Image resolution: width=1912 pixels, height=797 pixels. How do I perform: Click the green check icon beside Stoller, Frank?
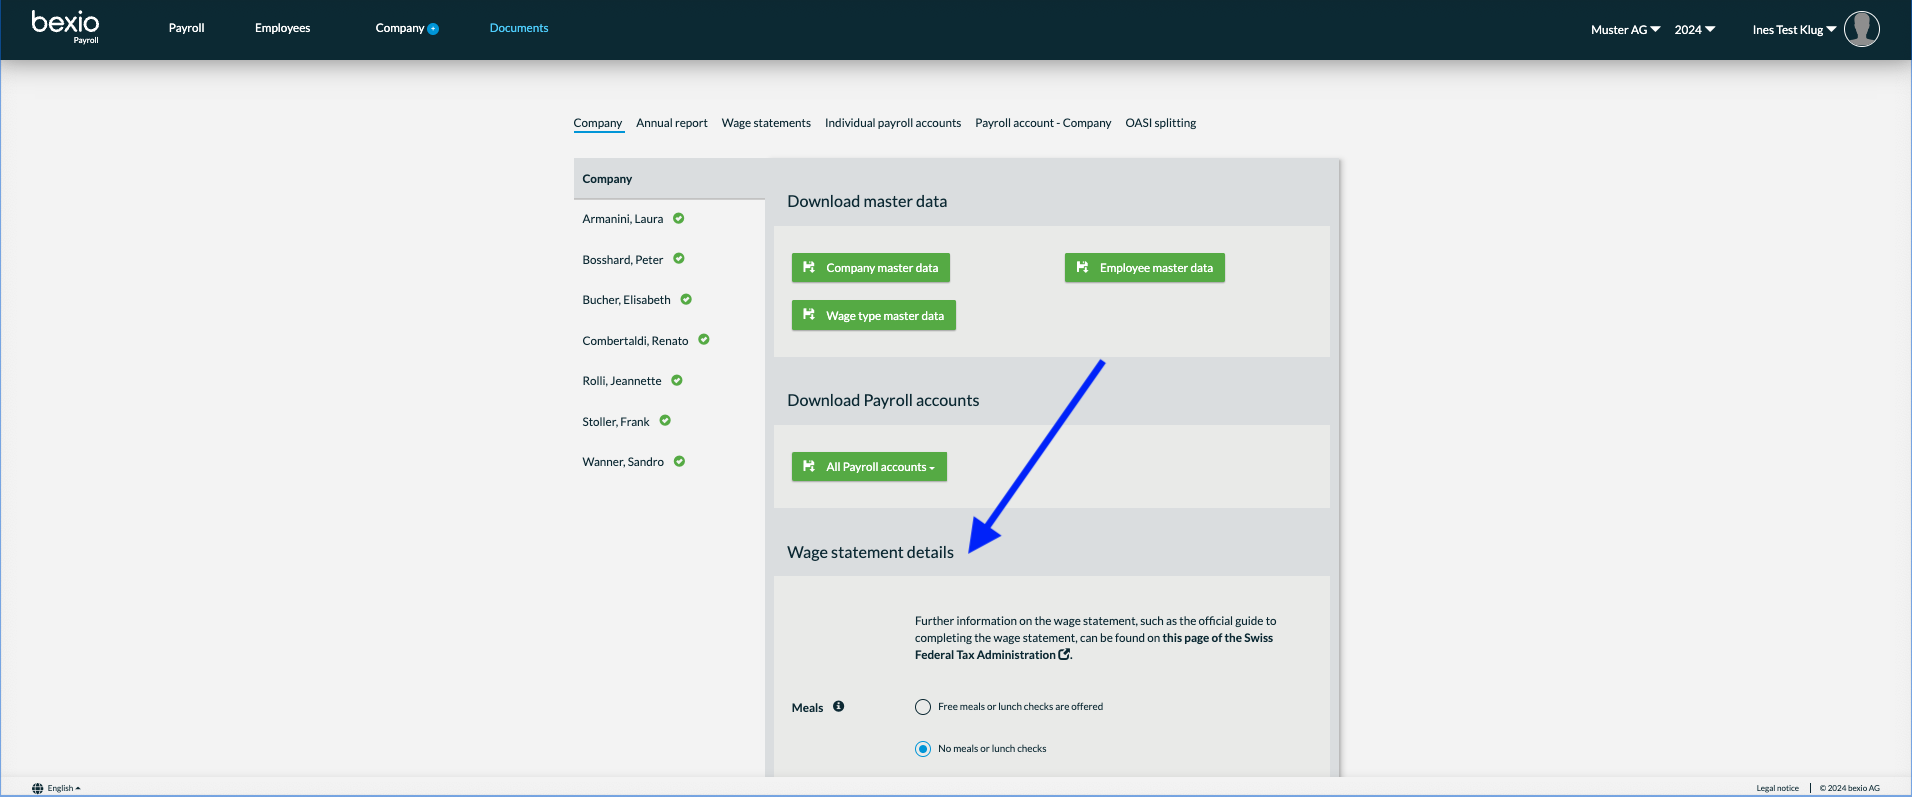[x=665, y=421]
